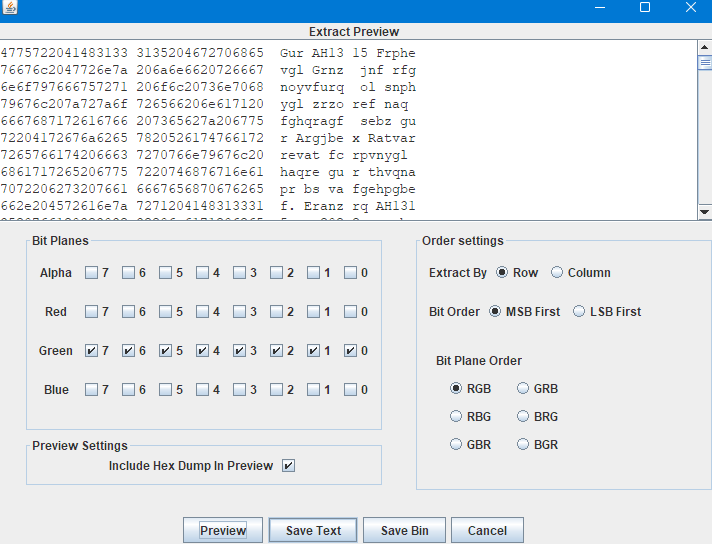Uncheck the Green 2 bit plane

276,351
